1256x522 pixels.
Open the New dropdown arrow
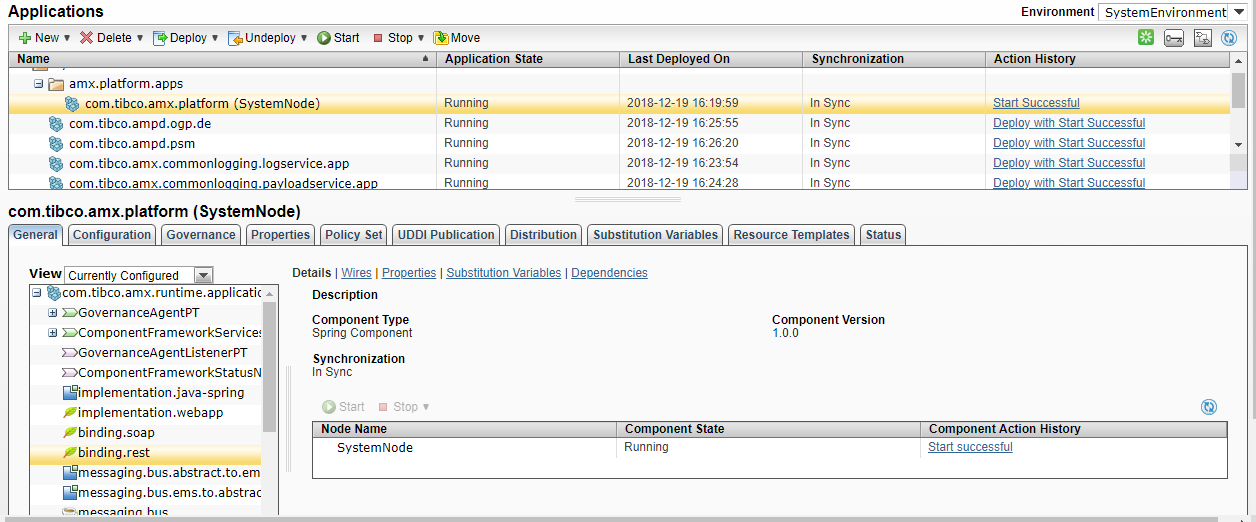(x=67, y=38)
